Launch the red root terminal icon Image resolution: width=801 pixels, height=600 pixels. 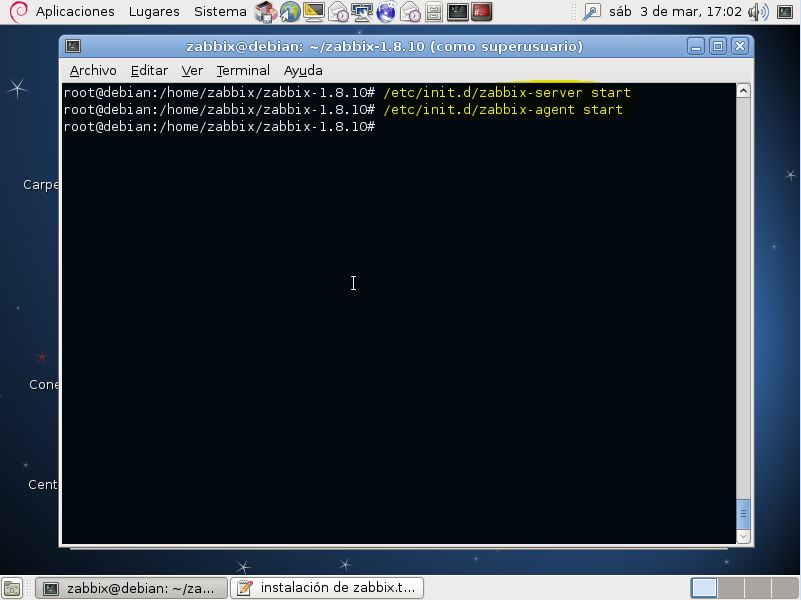pyautogui.click(x=482, y=12)
